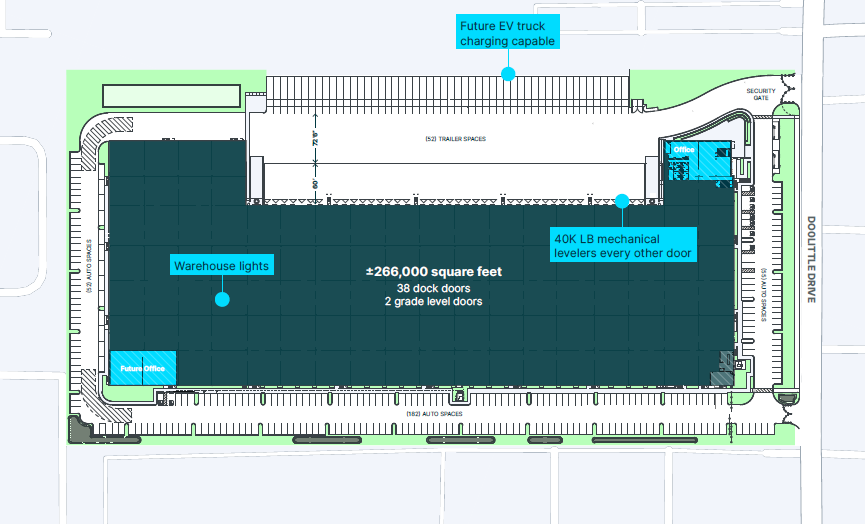Click the "2 grade level doors" text

click(x=433, y=301)
